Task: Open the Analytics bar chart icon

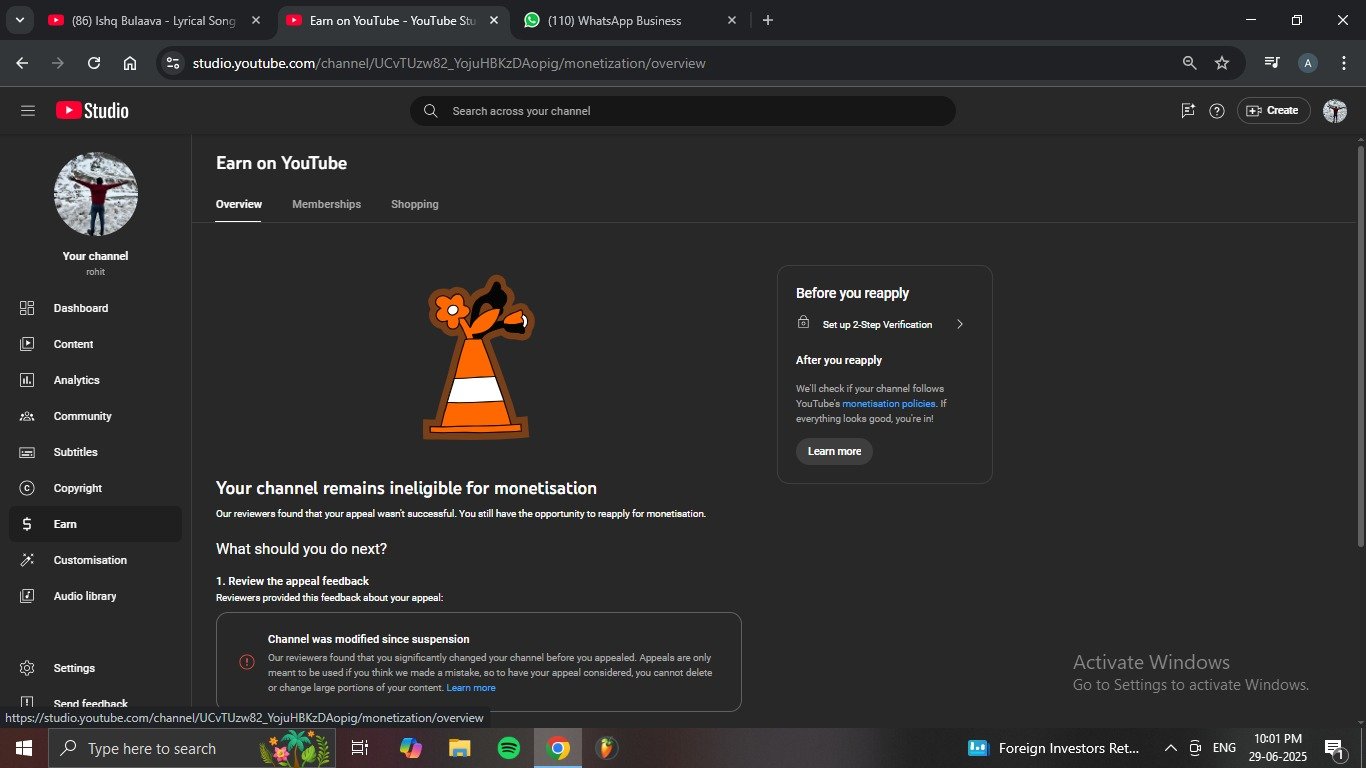Action: pyautogui.click(x=27, y=380)
